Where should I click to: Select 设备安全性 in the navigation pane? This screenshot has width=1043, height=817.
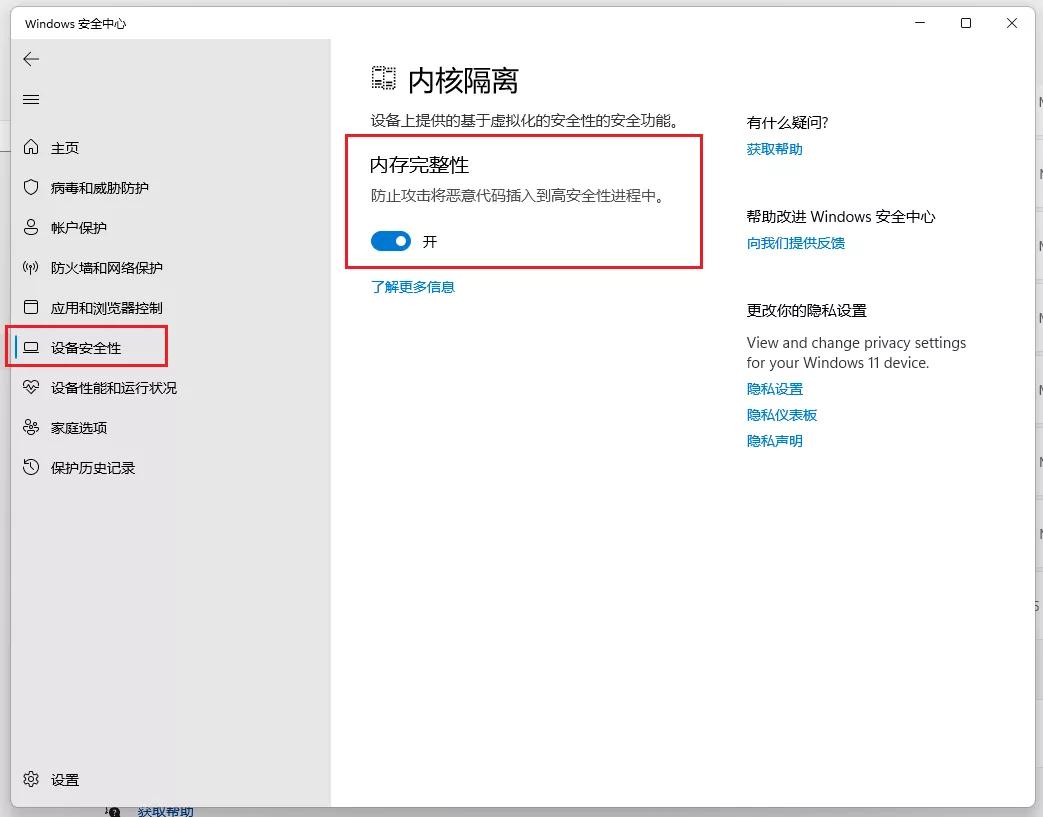[x=87, y=347]
